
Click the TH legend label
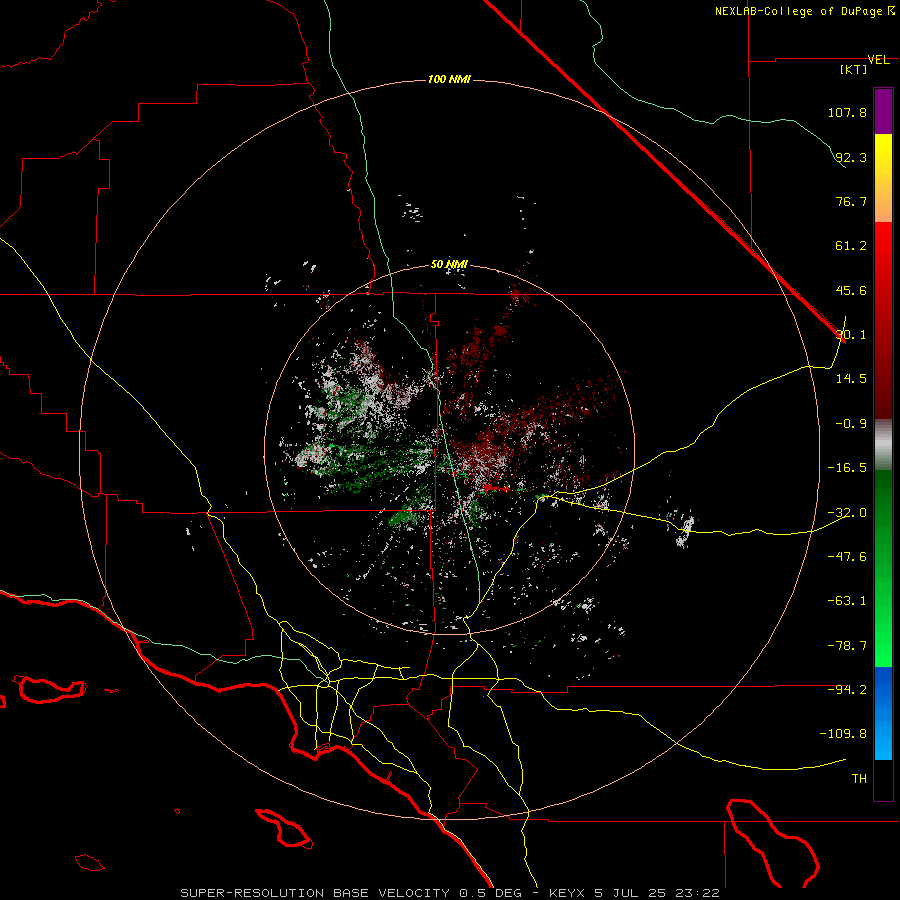[x=859, y=779]
